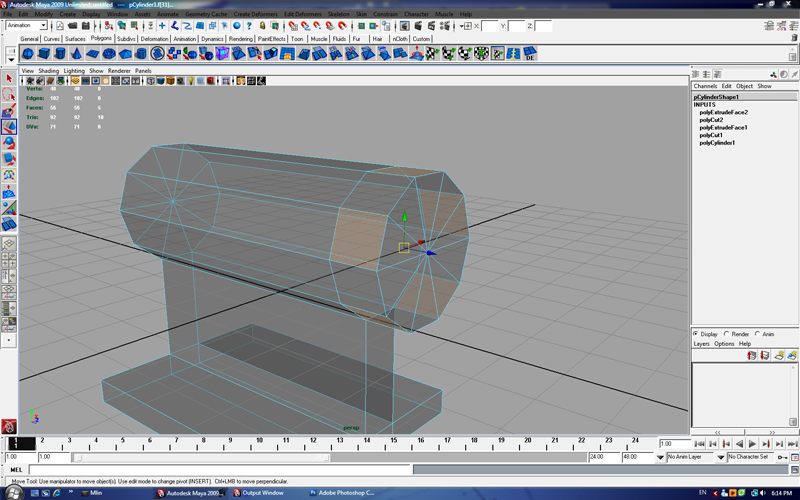Select the polygon sphere shelf icon
This screenshot has height=500, width=800.
click(28, 53)
